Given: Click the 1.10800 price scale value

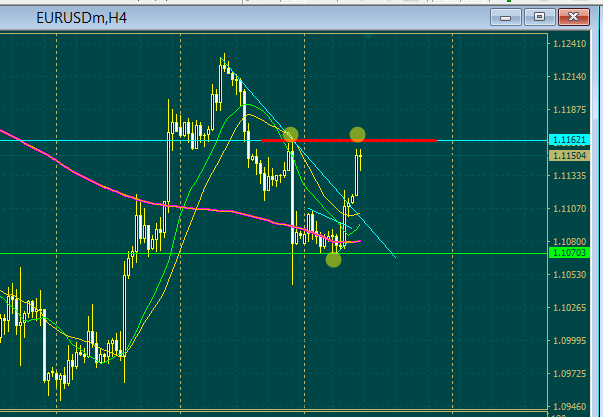Looking at the screenshot, I should coord(570,242).
